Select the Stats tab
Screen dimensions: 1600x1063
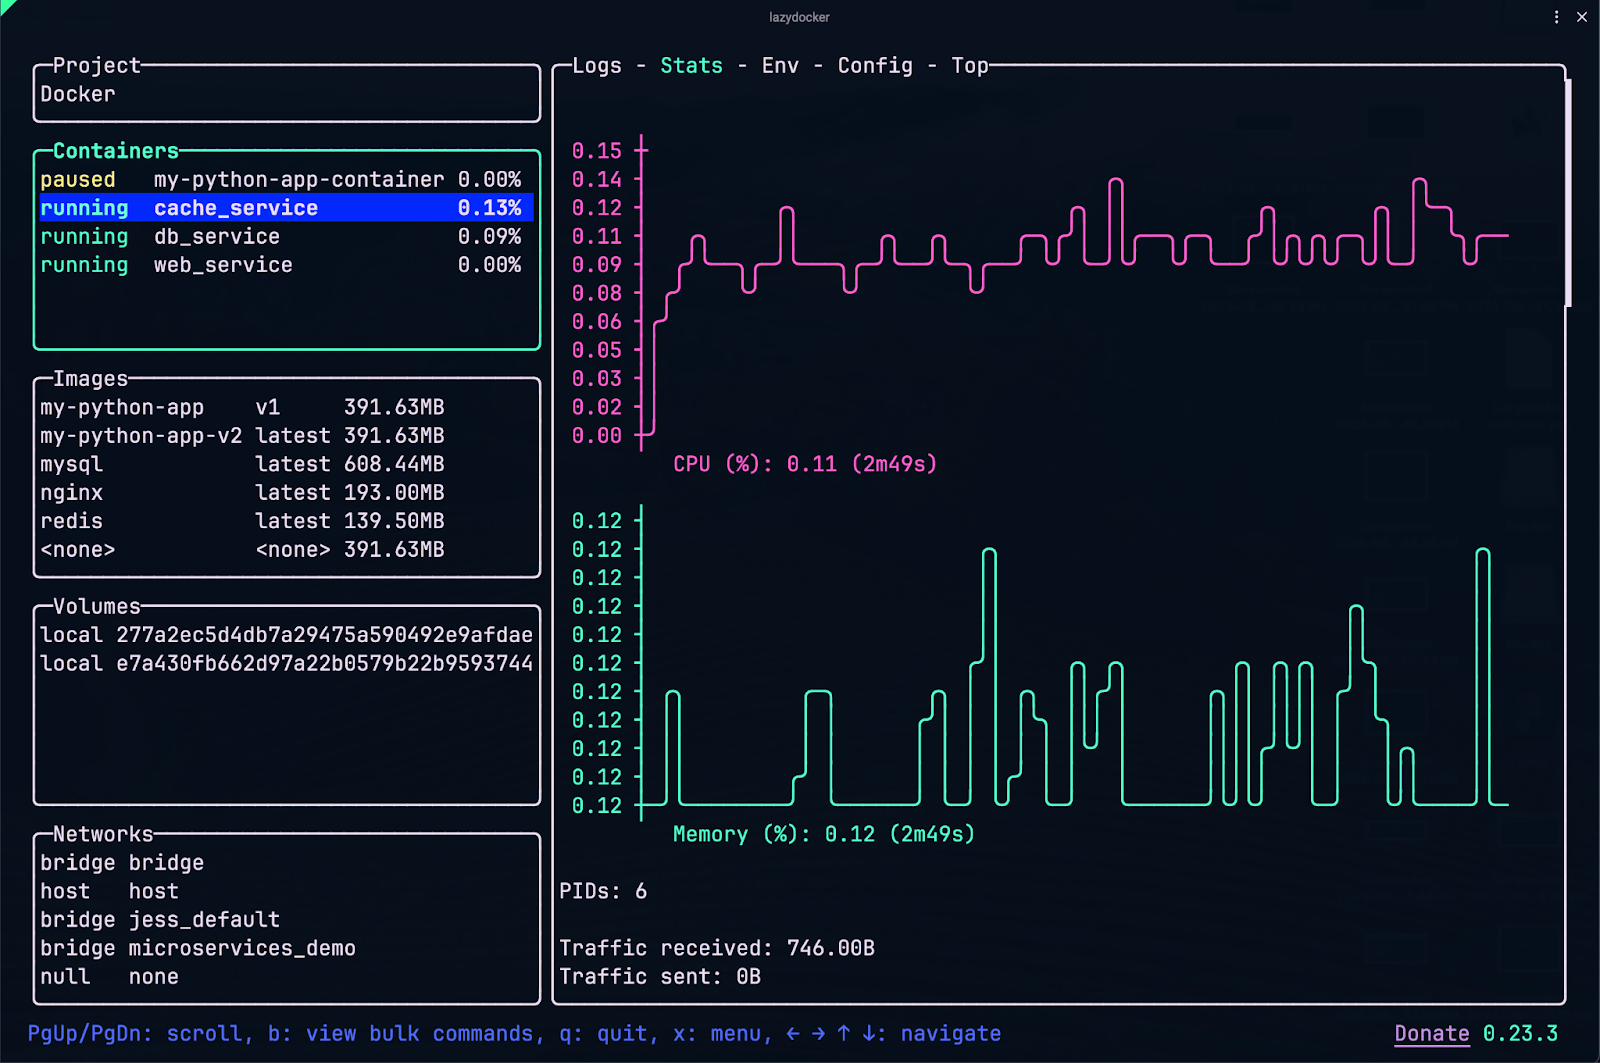(x=691, y=66)
